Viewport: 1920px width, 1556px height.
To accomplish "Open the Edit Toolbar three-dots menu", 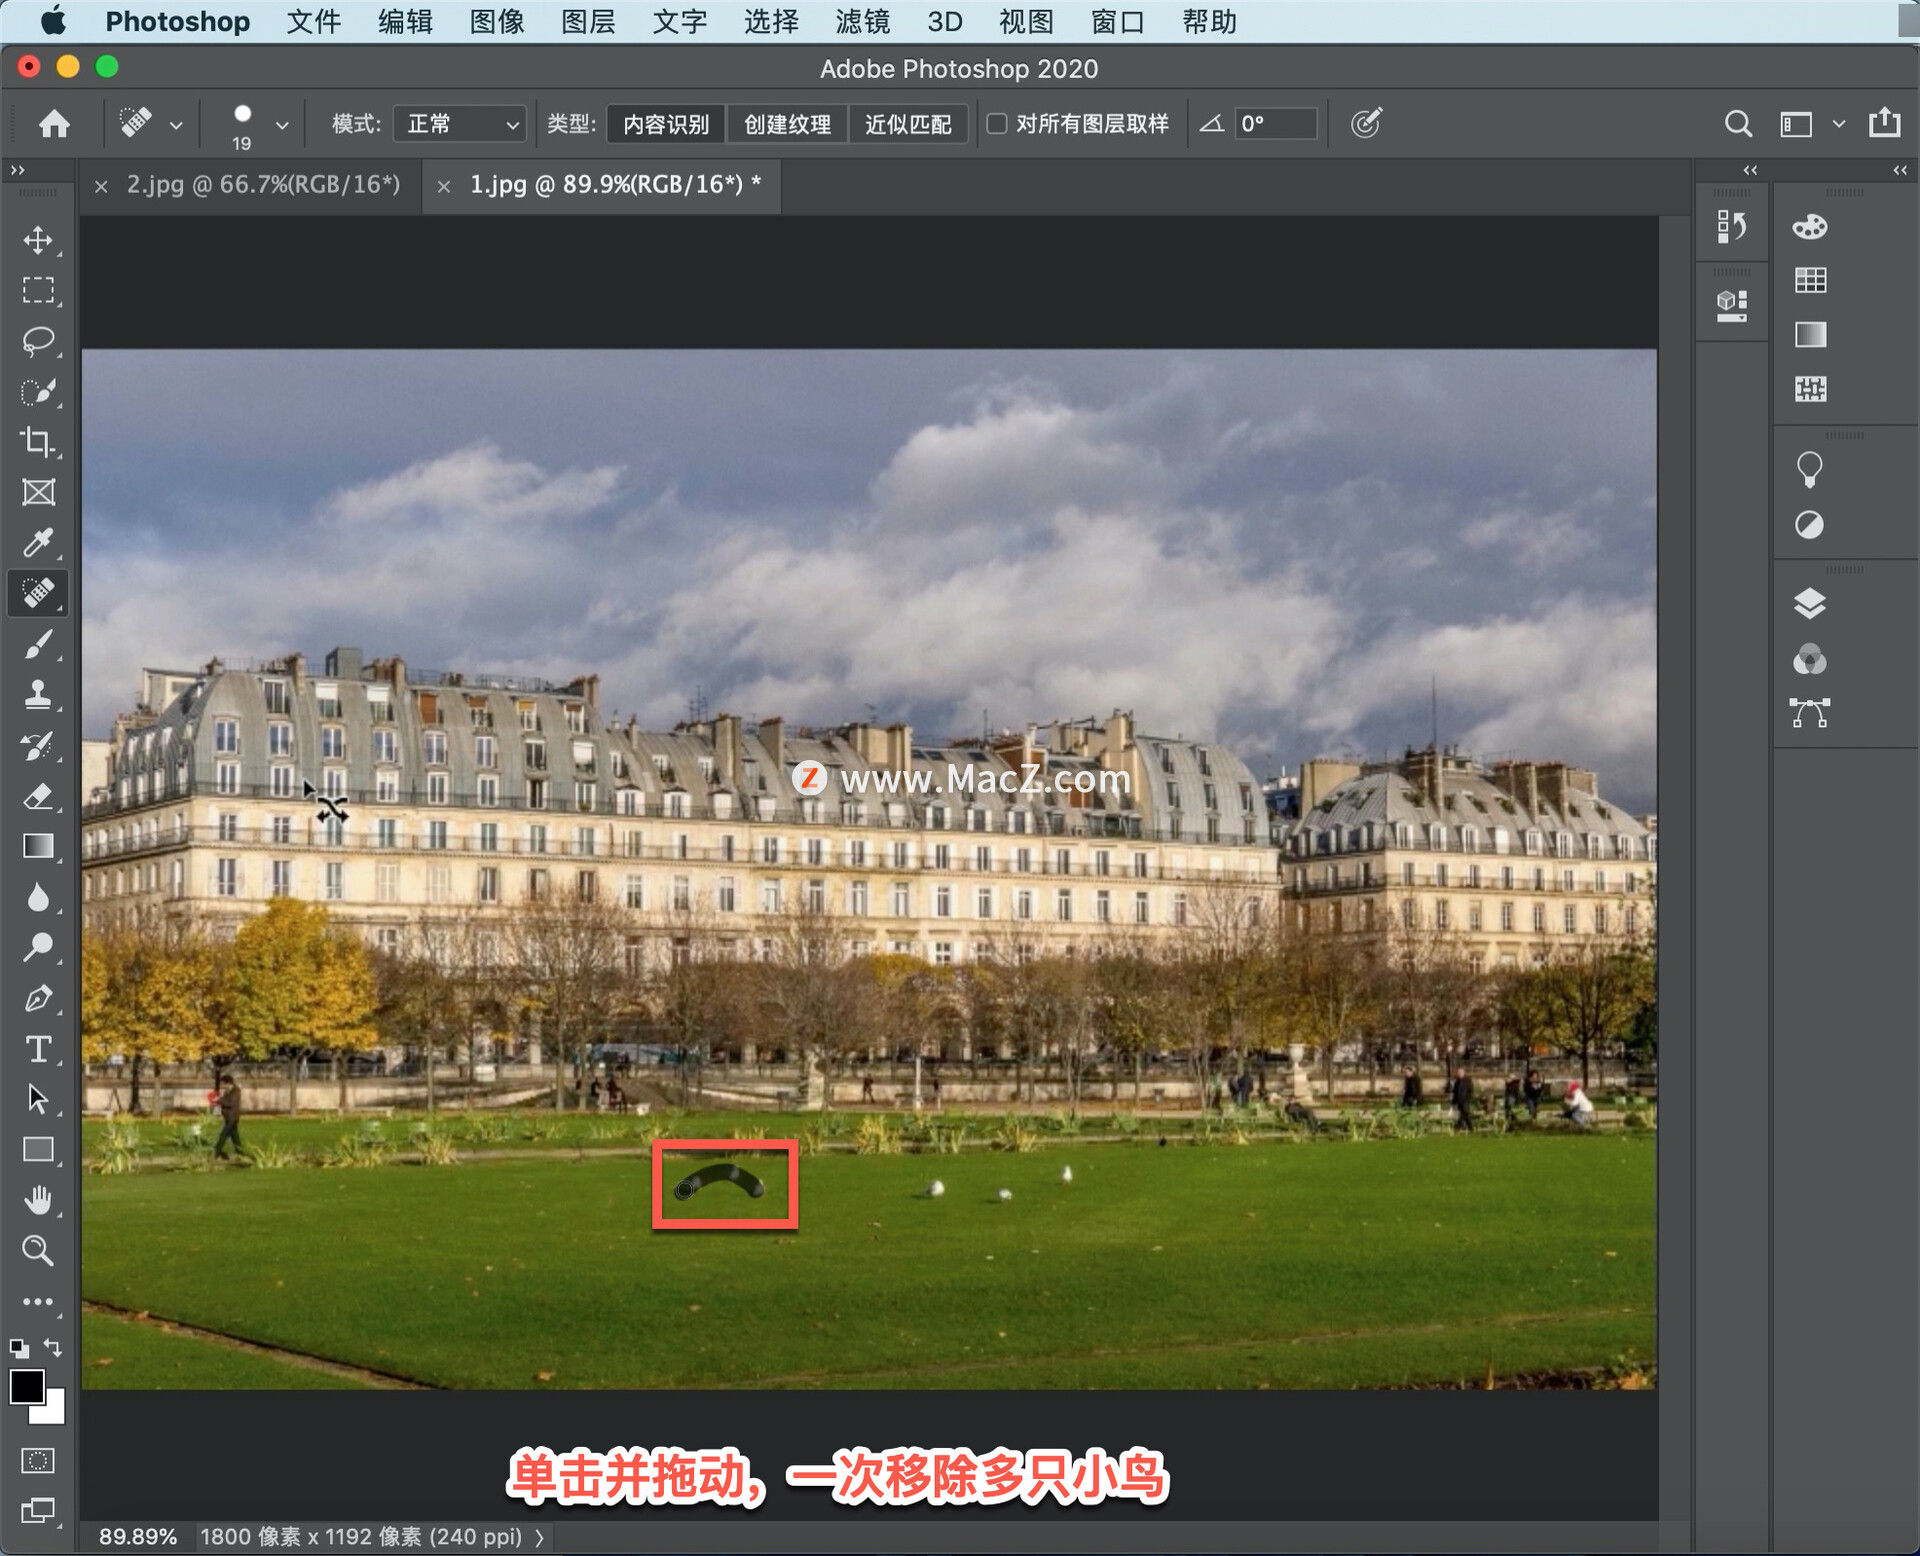I will 38,1302.
